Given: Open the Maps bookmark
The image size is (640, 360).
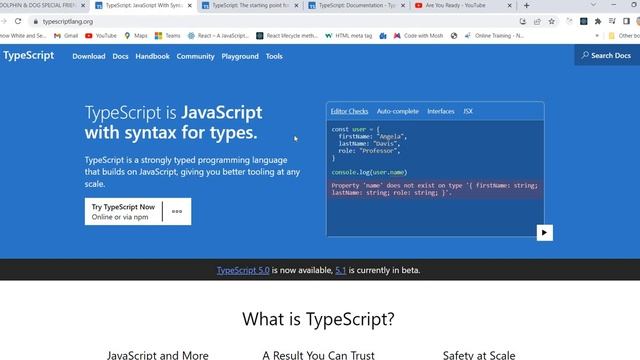Looking at the screenshot, I should (136, 36).
